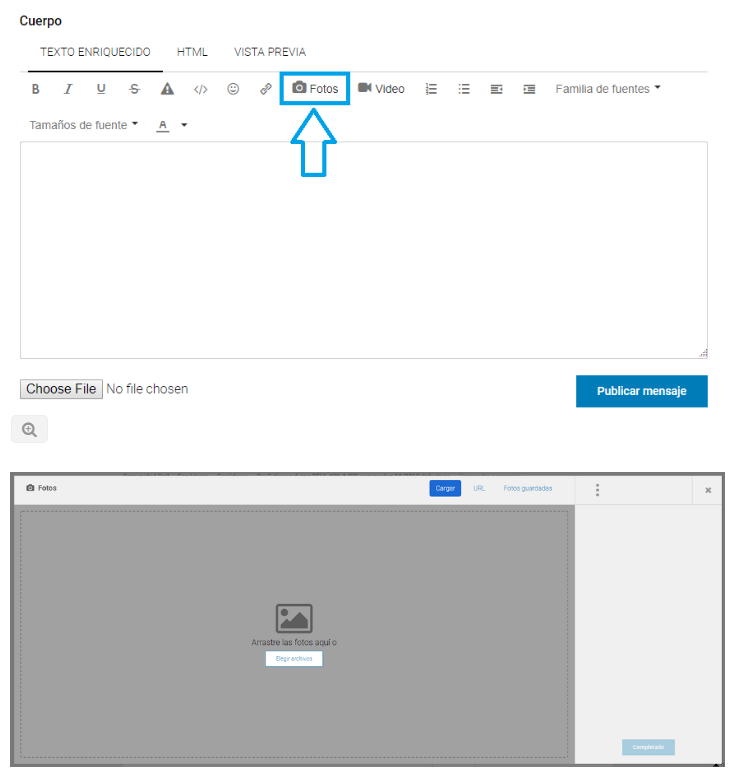This screenshot has height=778, width=735.
Task: Open the VISTA PREVIA tab
Action: tap(270, 52)
